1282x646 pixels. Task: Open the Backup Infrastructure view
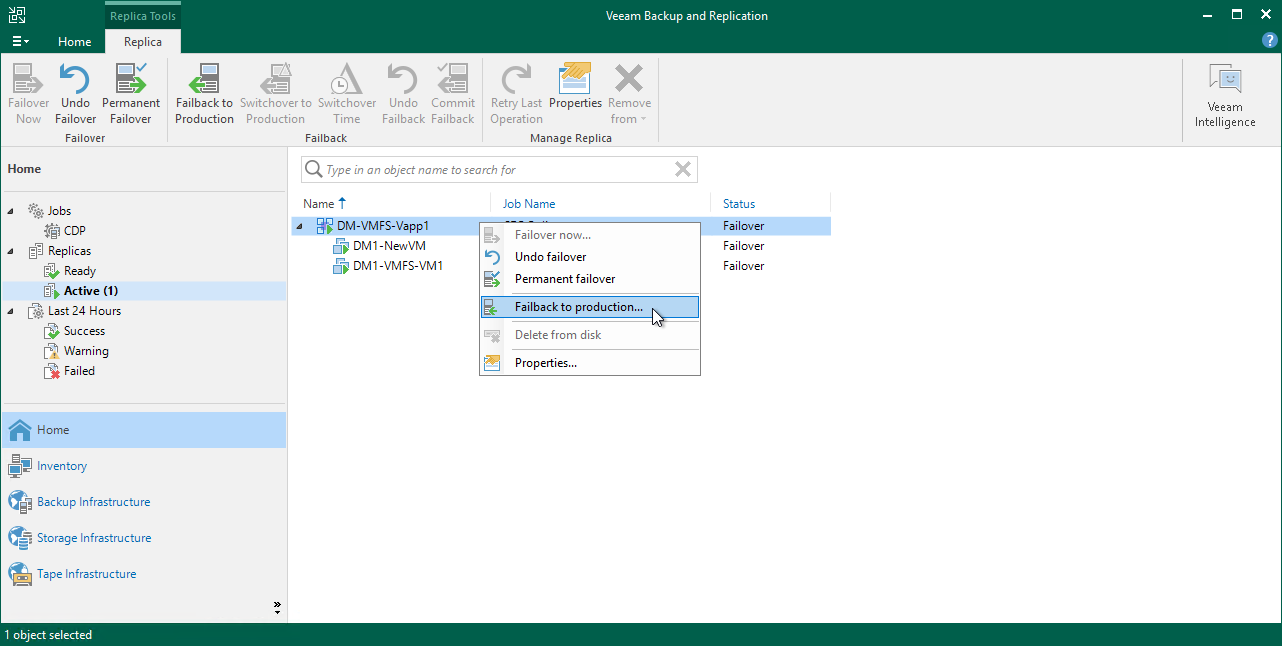click(x=144, y=502)
